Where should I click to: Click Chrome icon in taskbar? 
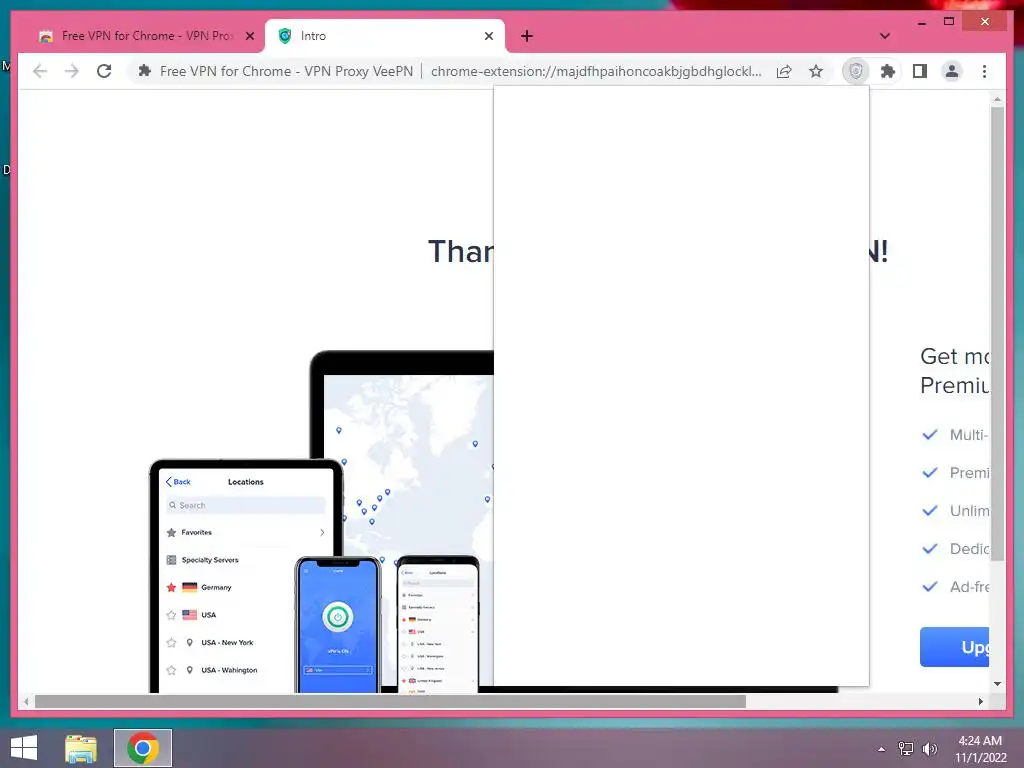[x=143, y=748]
